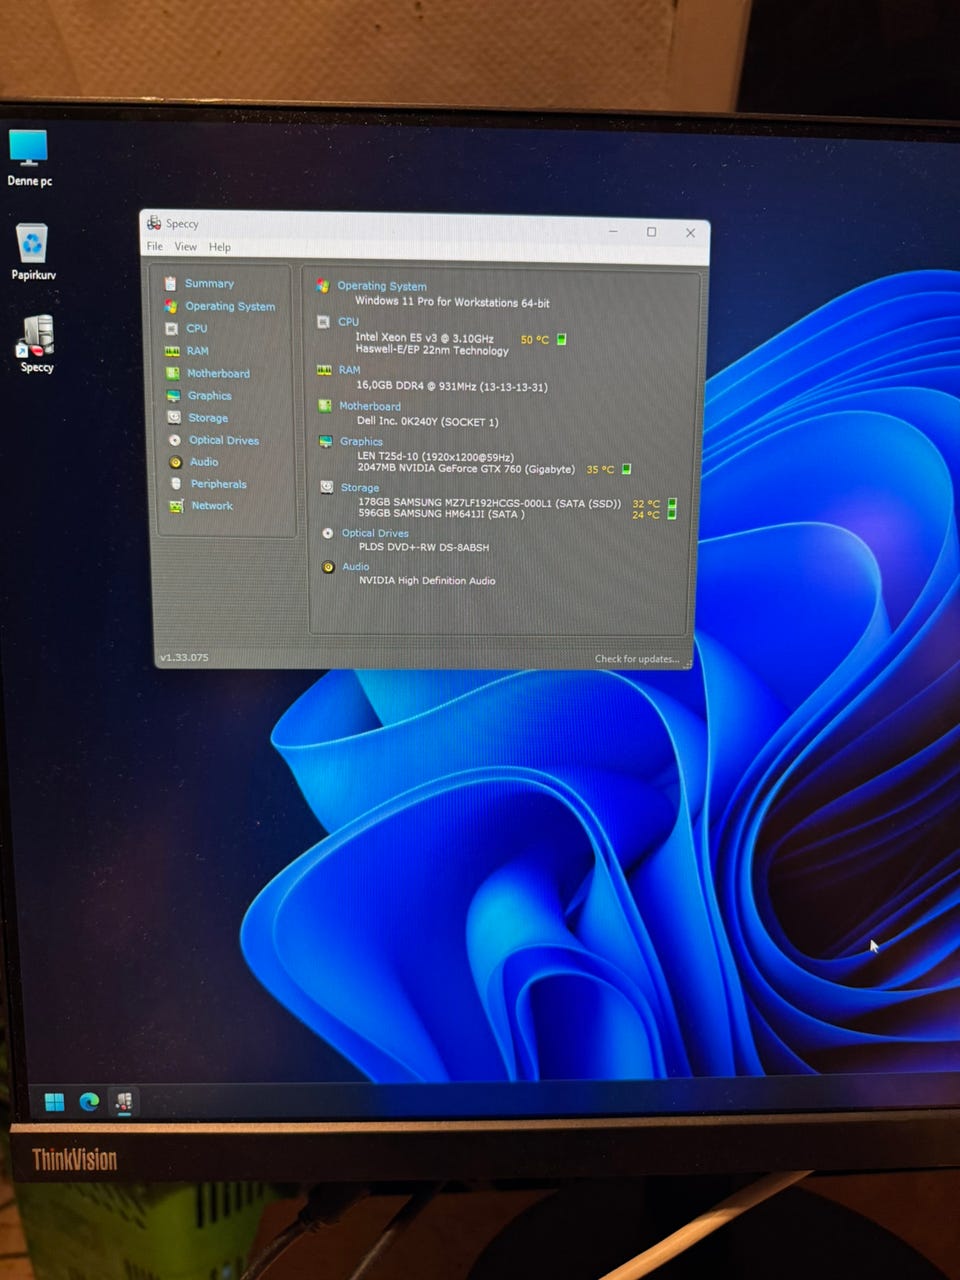Click the Storage heading in summary

pos(360,488)
